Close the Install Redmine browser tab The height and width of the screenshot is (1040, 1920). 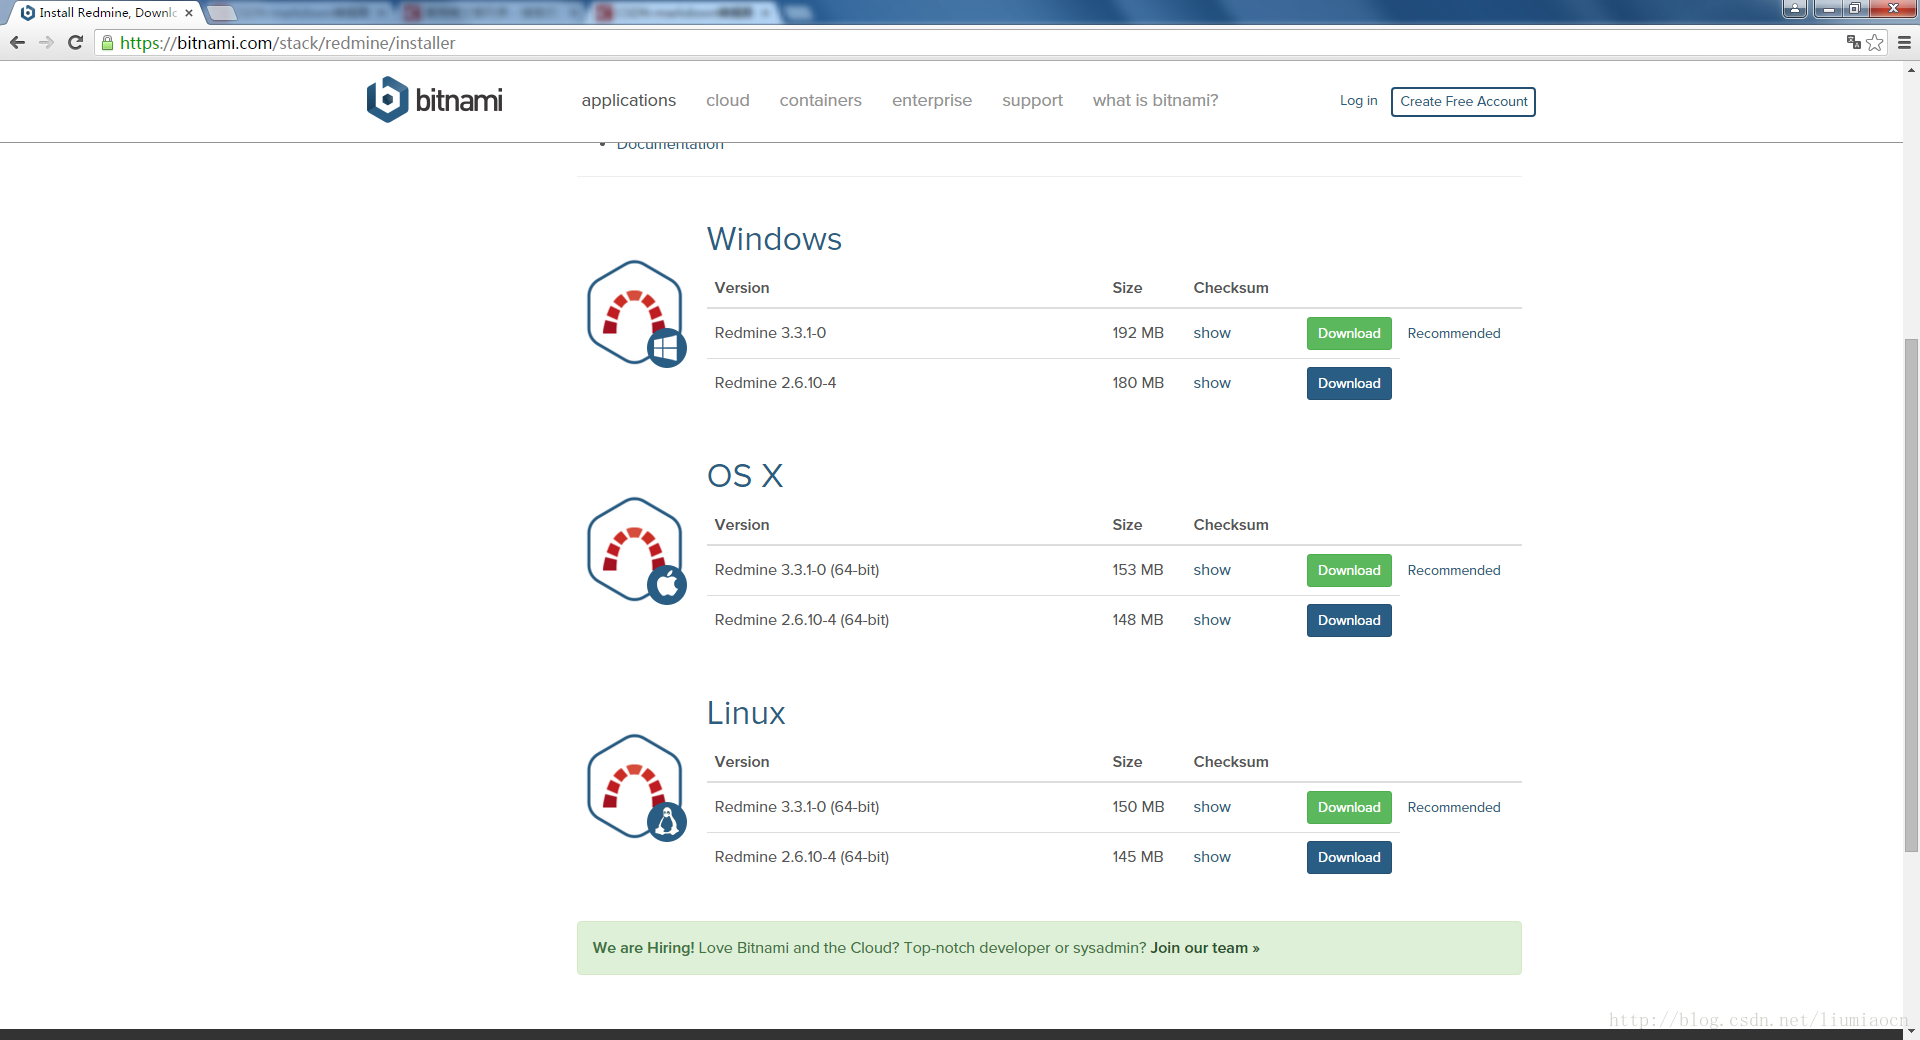pos(189,13)
